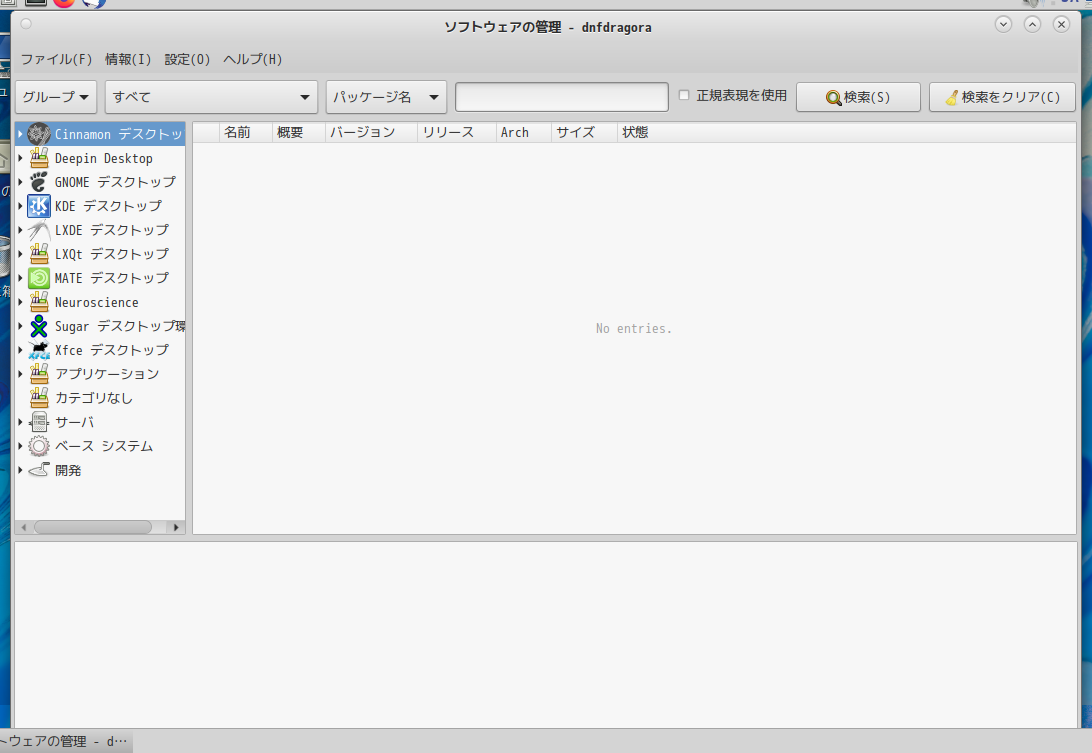Click the package search text field
1092x753 pixels.
click(561, 97)
